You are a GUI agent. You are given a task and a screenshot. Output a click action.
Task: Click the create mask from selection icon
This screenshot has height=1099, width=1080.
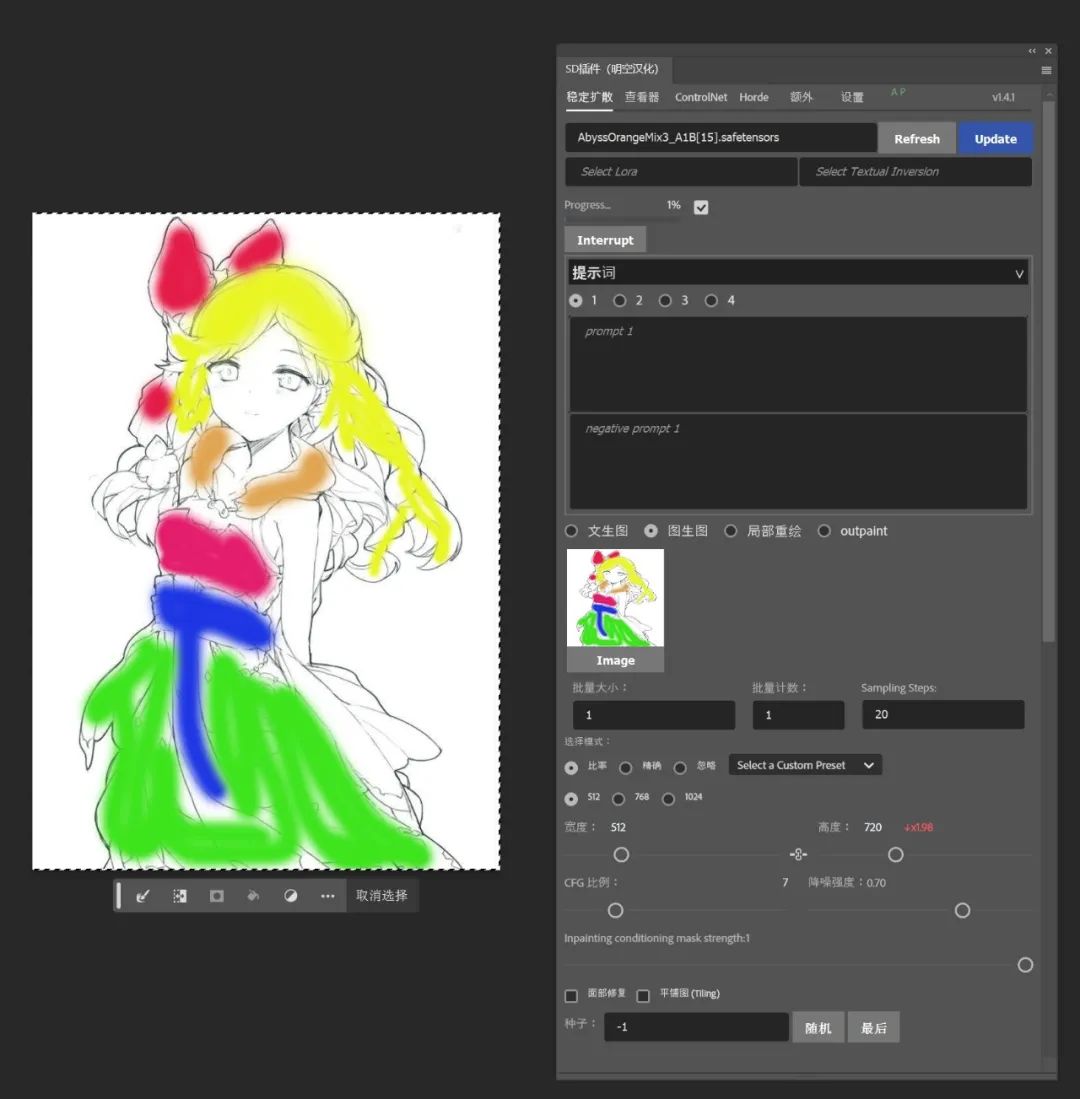click(217, 896)
